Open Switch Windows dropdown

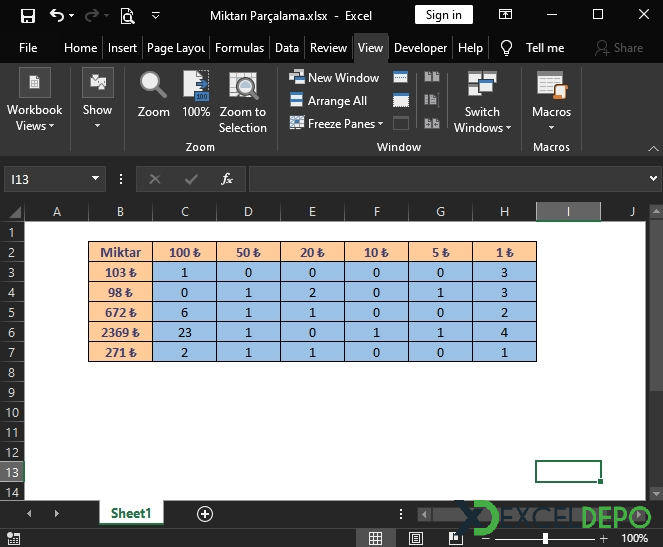[482, 102]
